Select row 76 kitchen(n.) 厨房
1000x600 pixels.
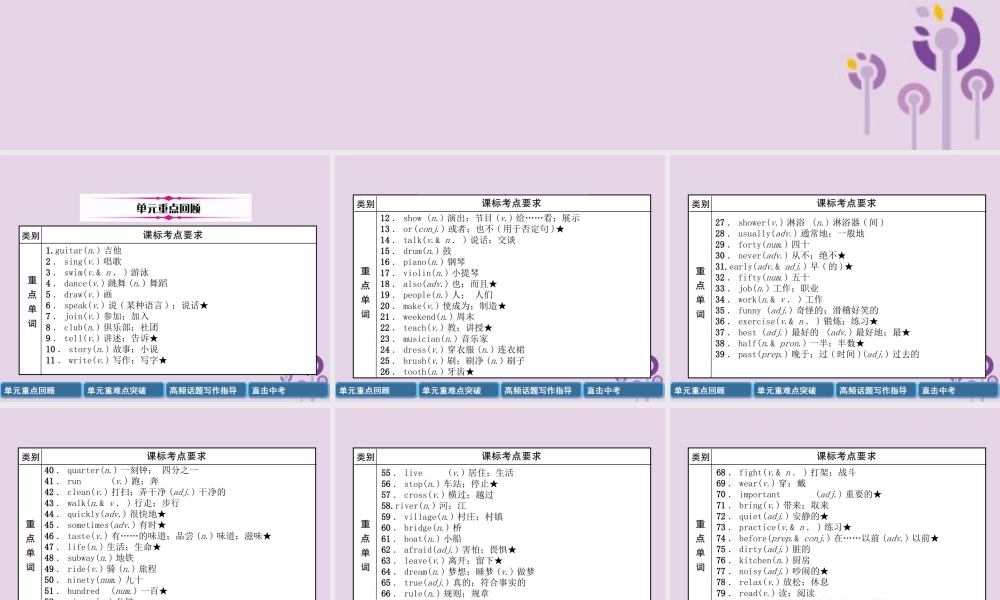click(x=763, y=560)
